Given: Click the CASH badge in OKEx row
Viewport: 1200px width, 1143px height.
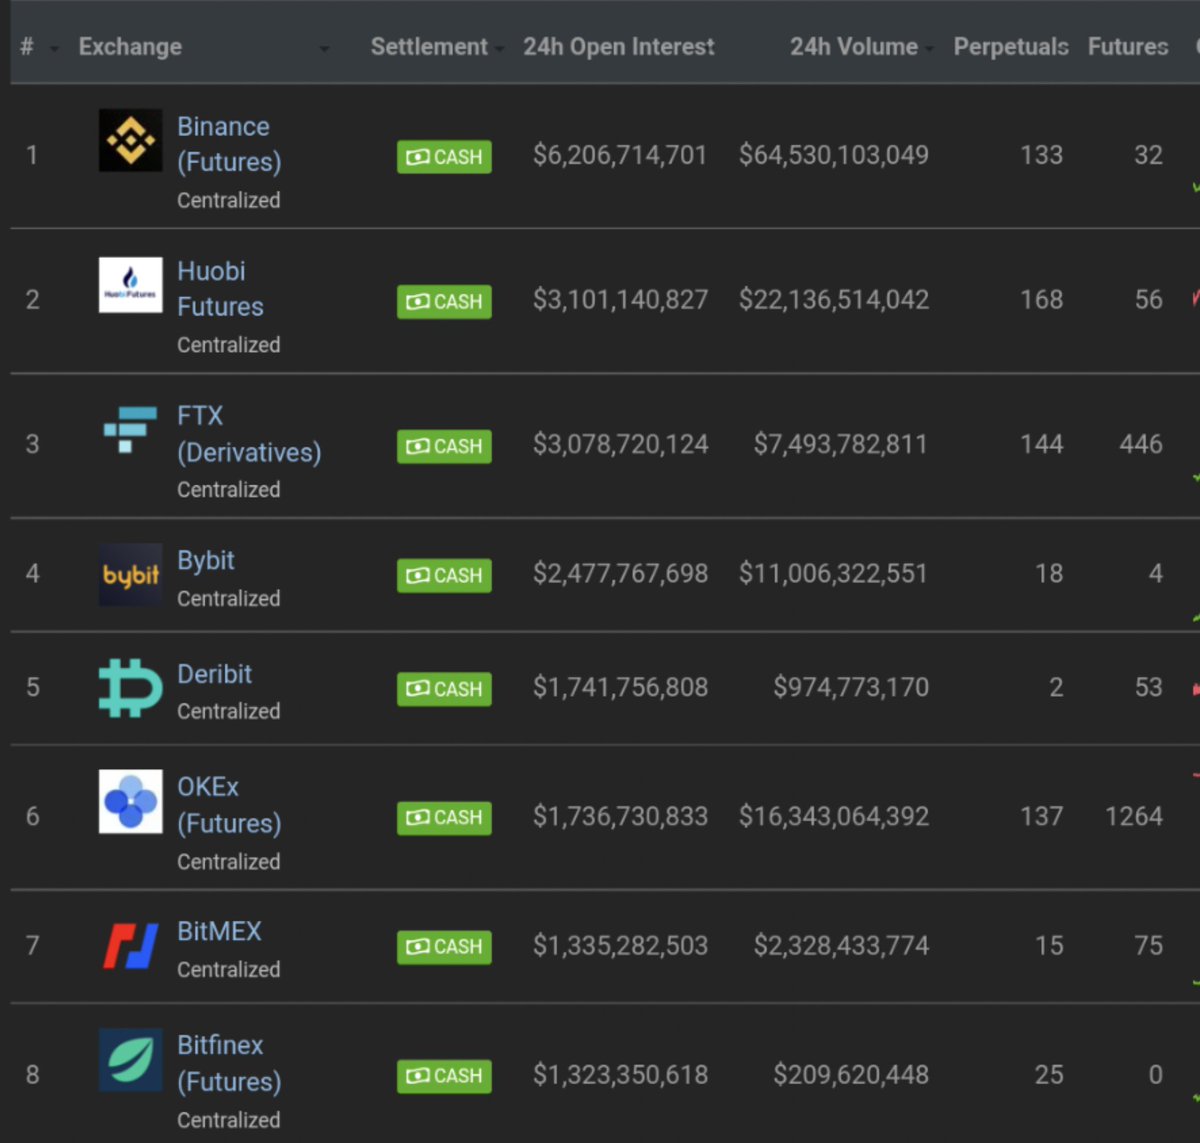Looking at the screenshot, I should (x=444, y=818).
